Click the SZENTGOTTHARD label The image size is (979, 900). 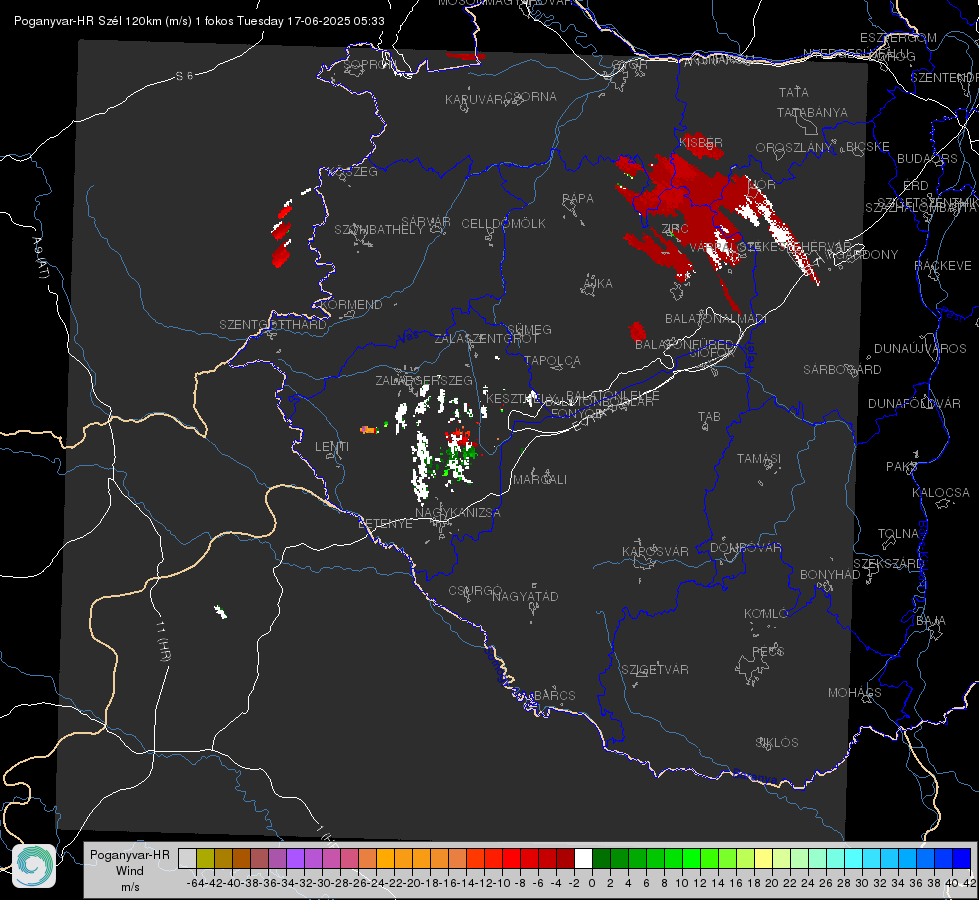pos(273,325)
